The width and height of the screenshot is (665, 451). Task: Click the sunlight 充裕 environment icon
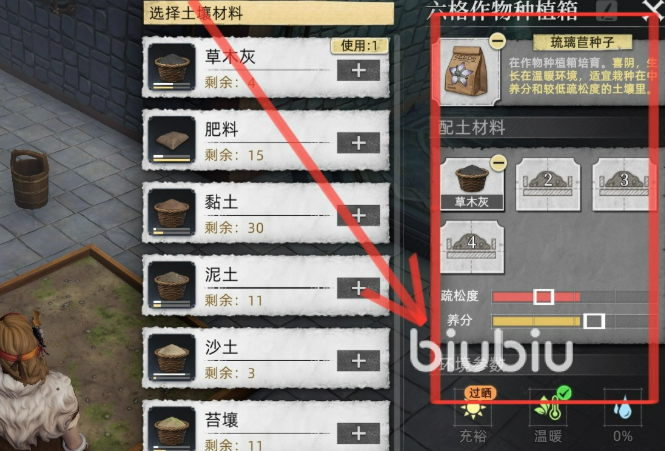point(473,408)
